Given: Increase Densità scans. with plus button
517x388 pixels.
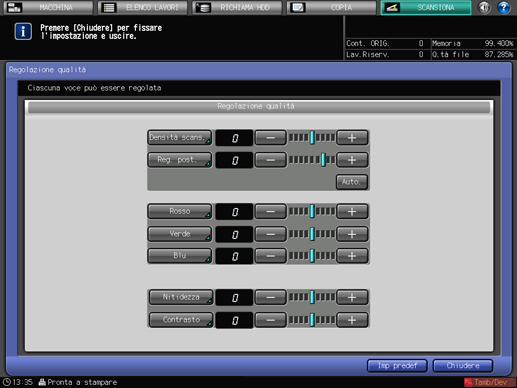Looking at the screenshot, I should pos(352,138).
